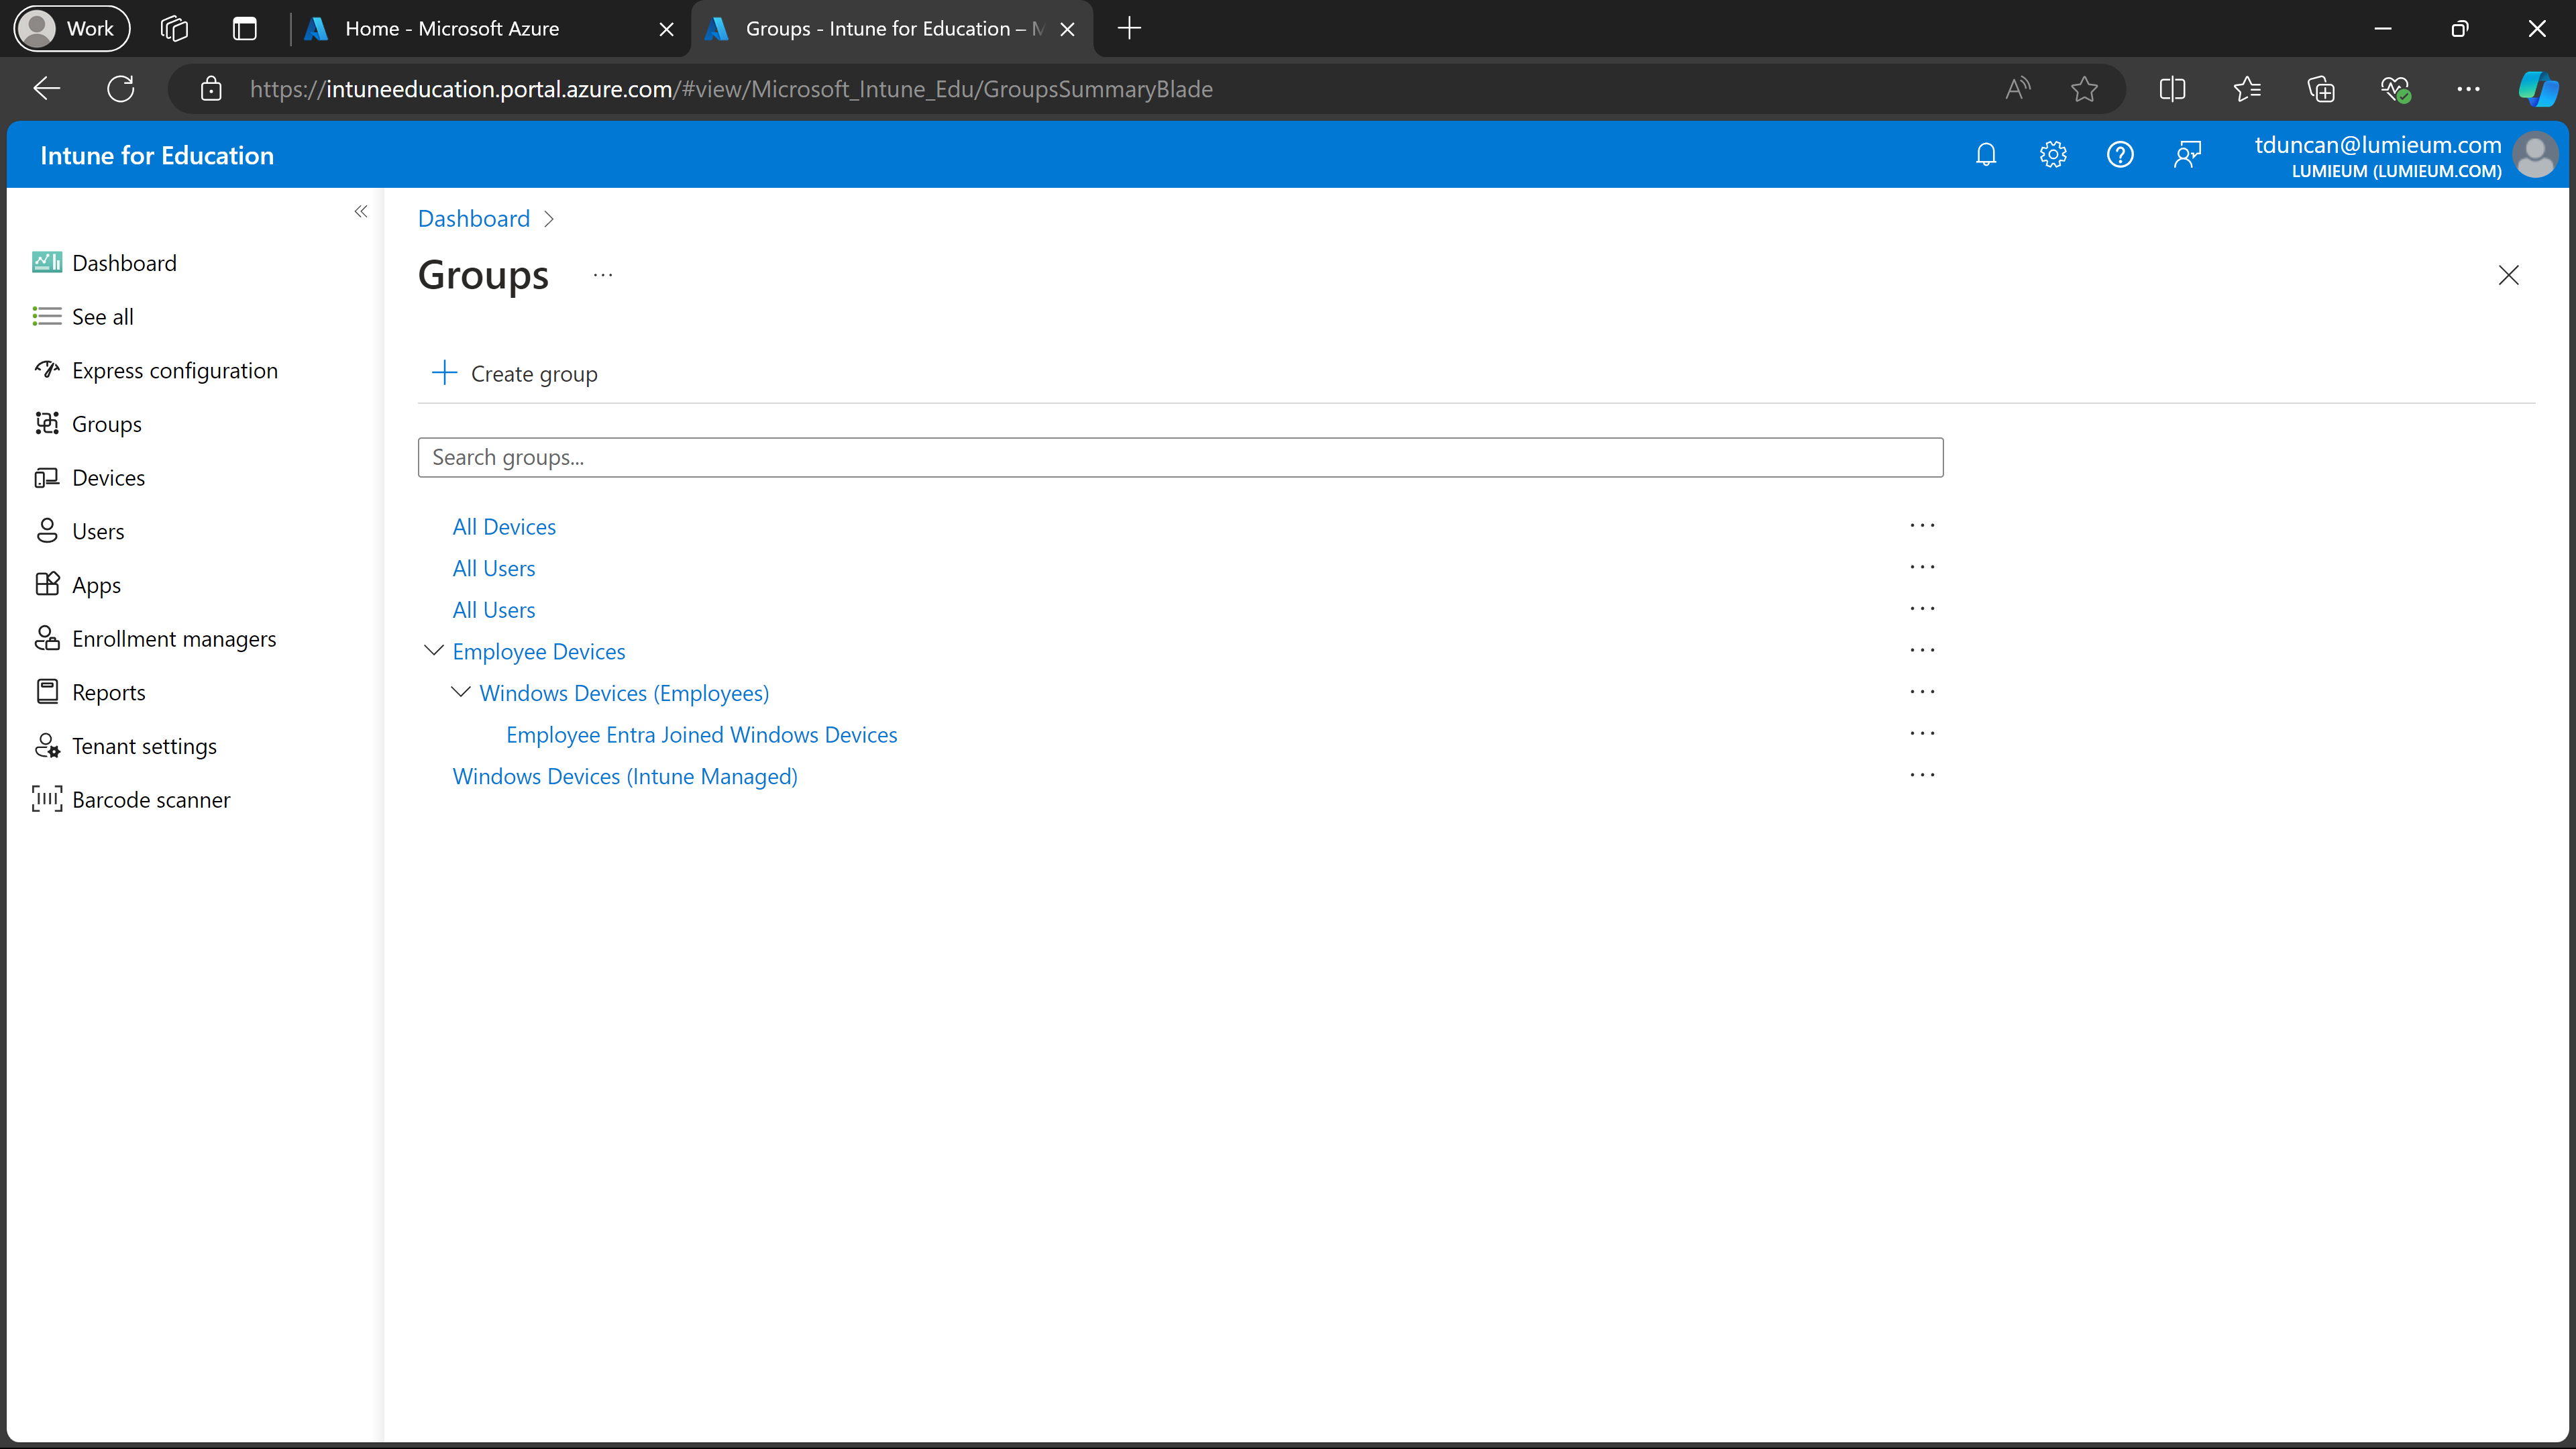Open browser Collections icon
The width and height of the screenshot is (2576, 1449).
2320,89
